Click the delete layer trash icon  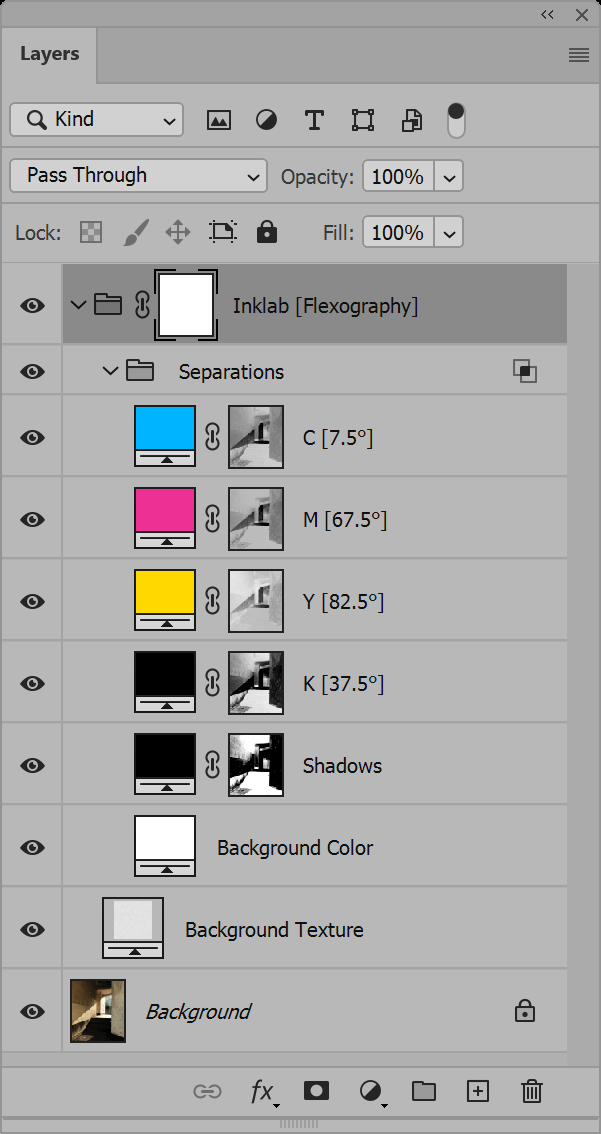[532, 1091]
